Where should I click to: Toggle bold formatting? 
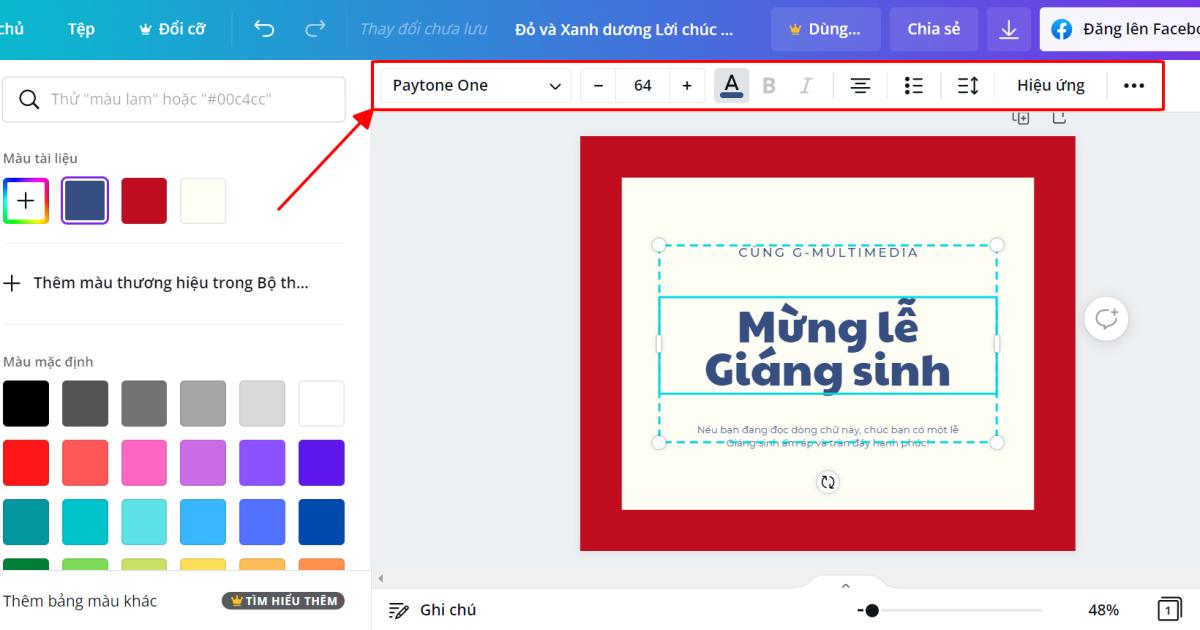click(x=769, y=85)
